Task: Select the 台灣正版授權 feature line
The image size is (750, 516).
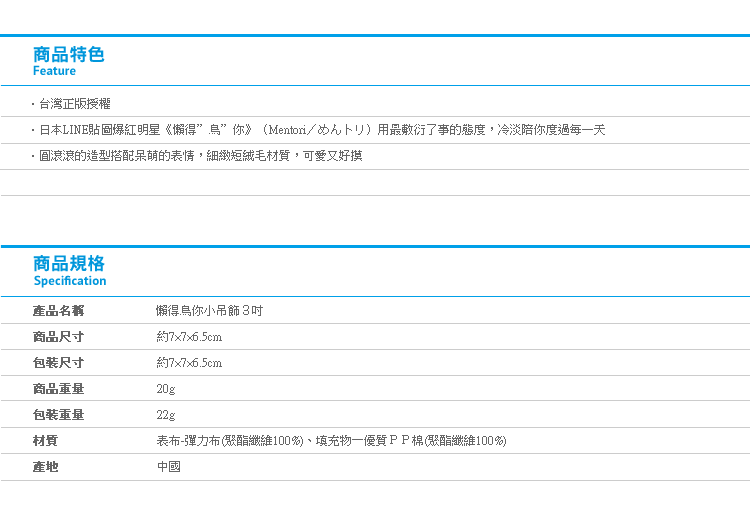Action: click(75, 104)
